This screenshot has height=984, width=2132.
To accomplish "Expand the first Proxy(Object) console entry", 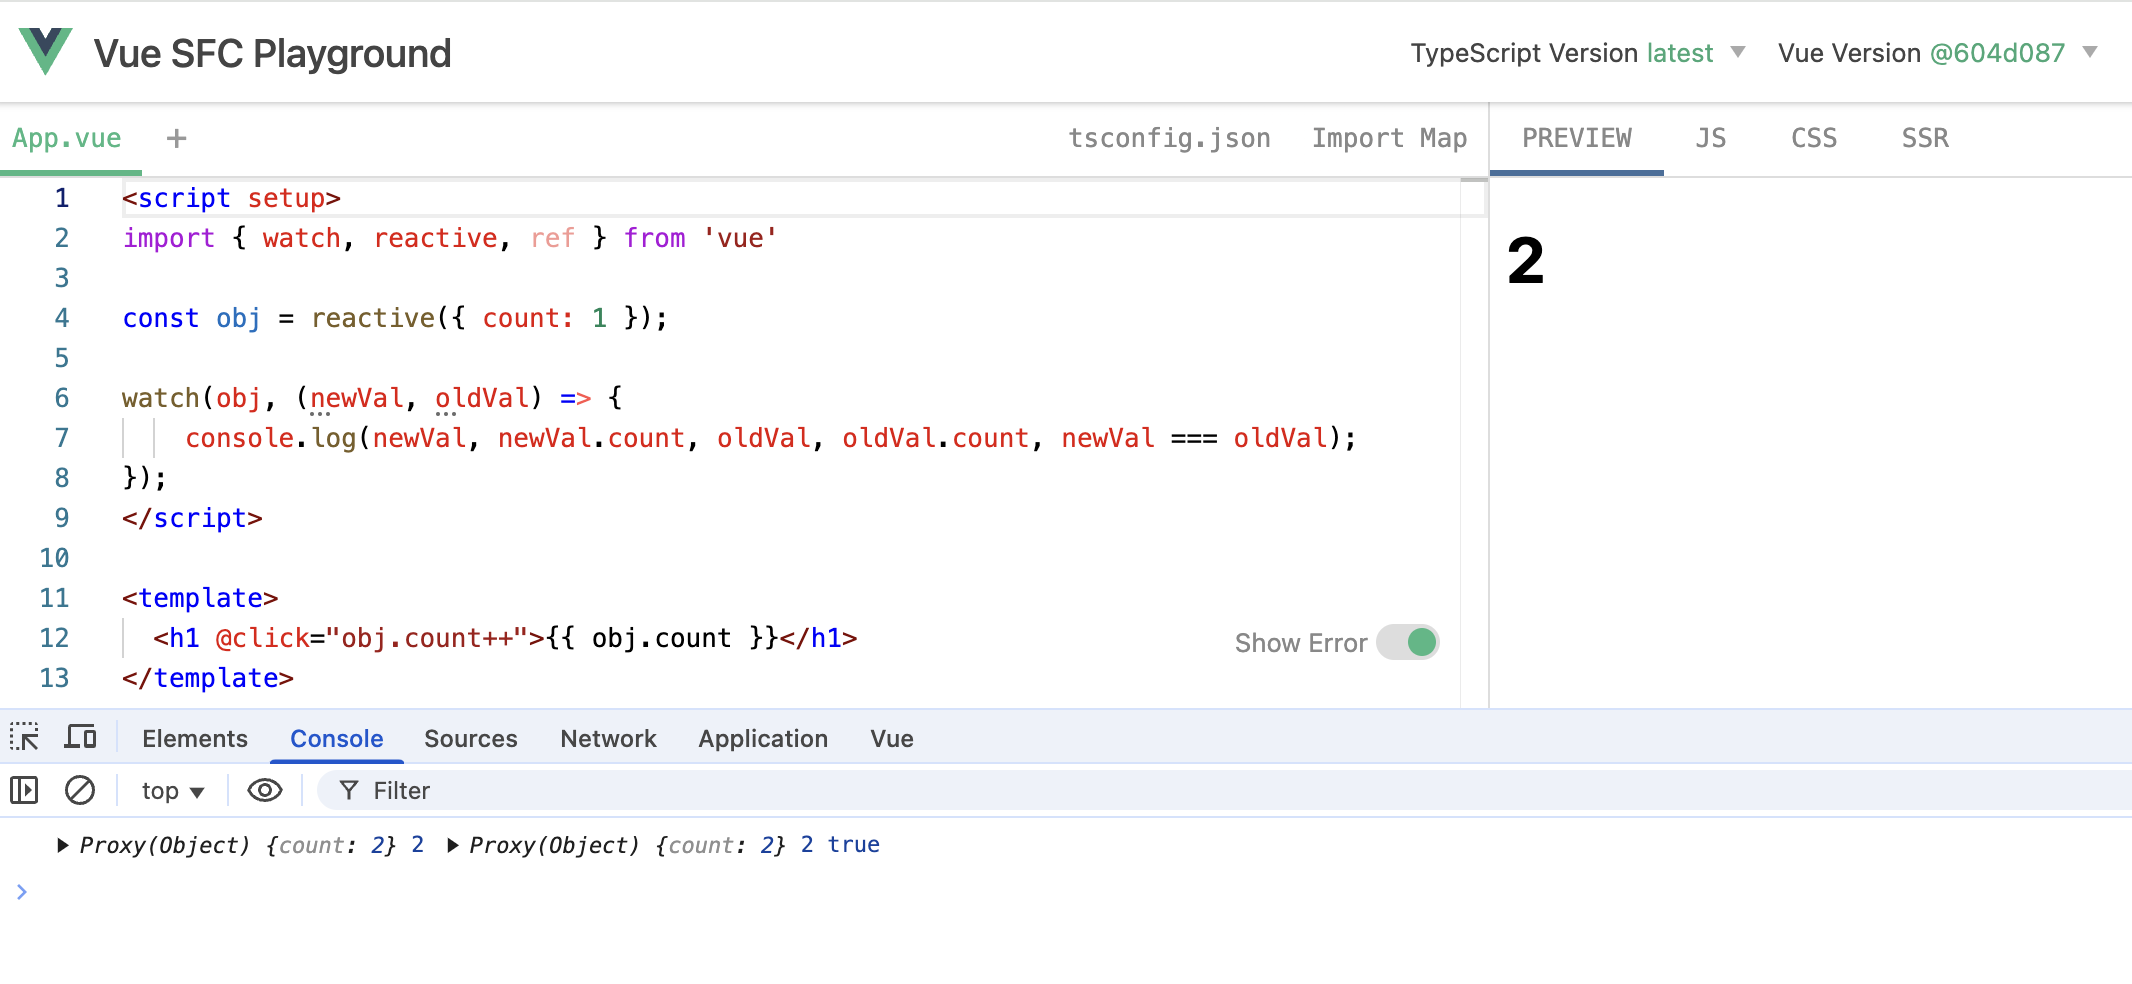I will (63, 846).
